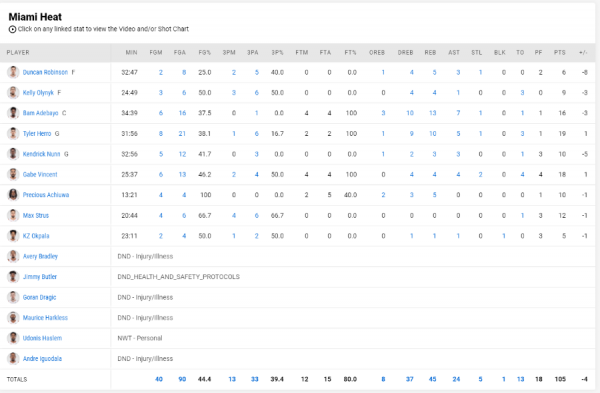Click the video play icon beside instructions
Screen dimensions: 600x393
pyautogui.click(x=12, y=29)
